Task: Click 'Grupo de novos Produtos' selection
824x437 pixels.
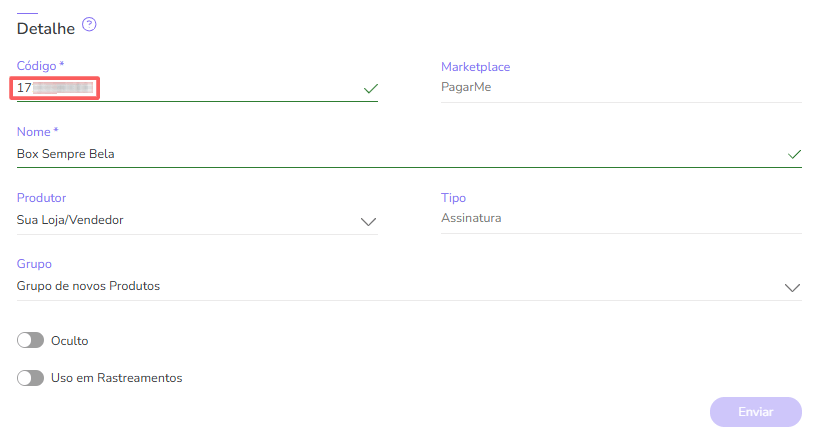Action: [x=88, y=286]
